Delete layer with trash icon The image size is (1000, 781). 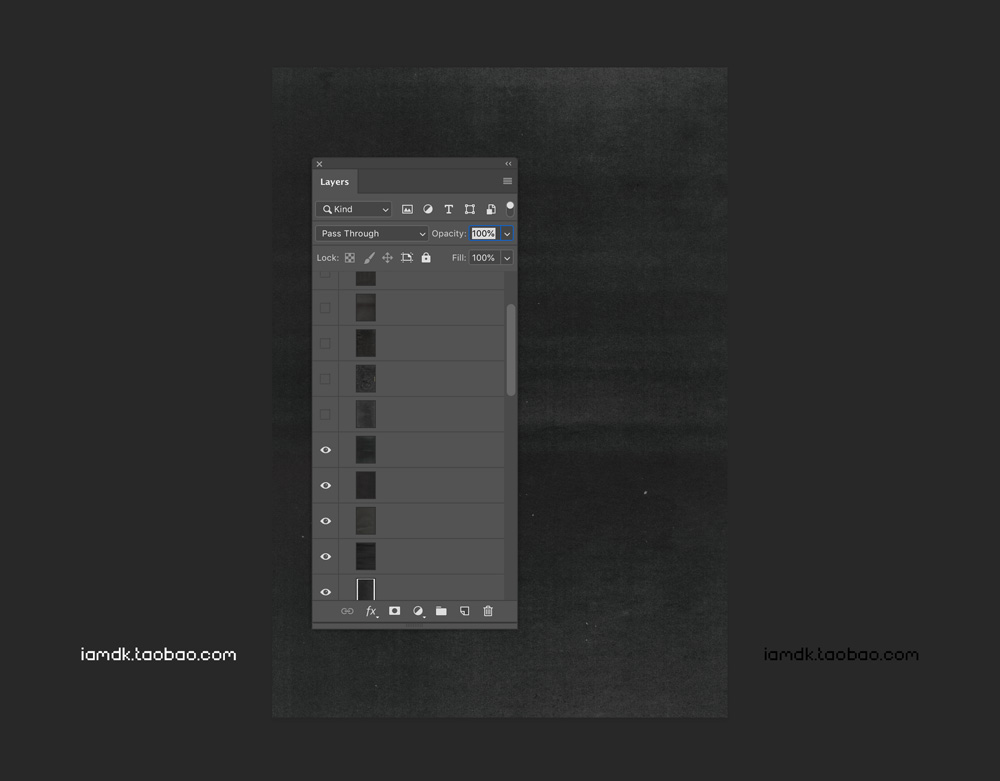tap(488, 611)
